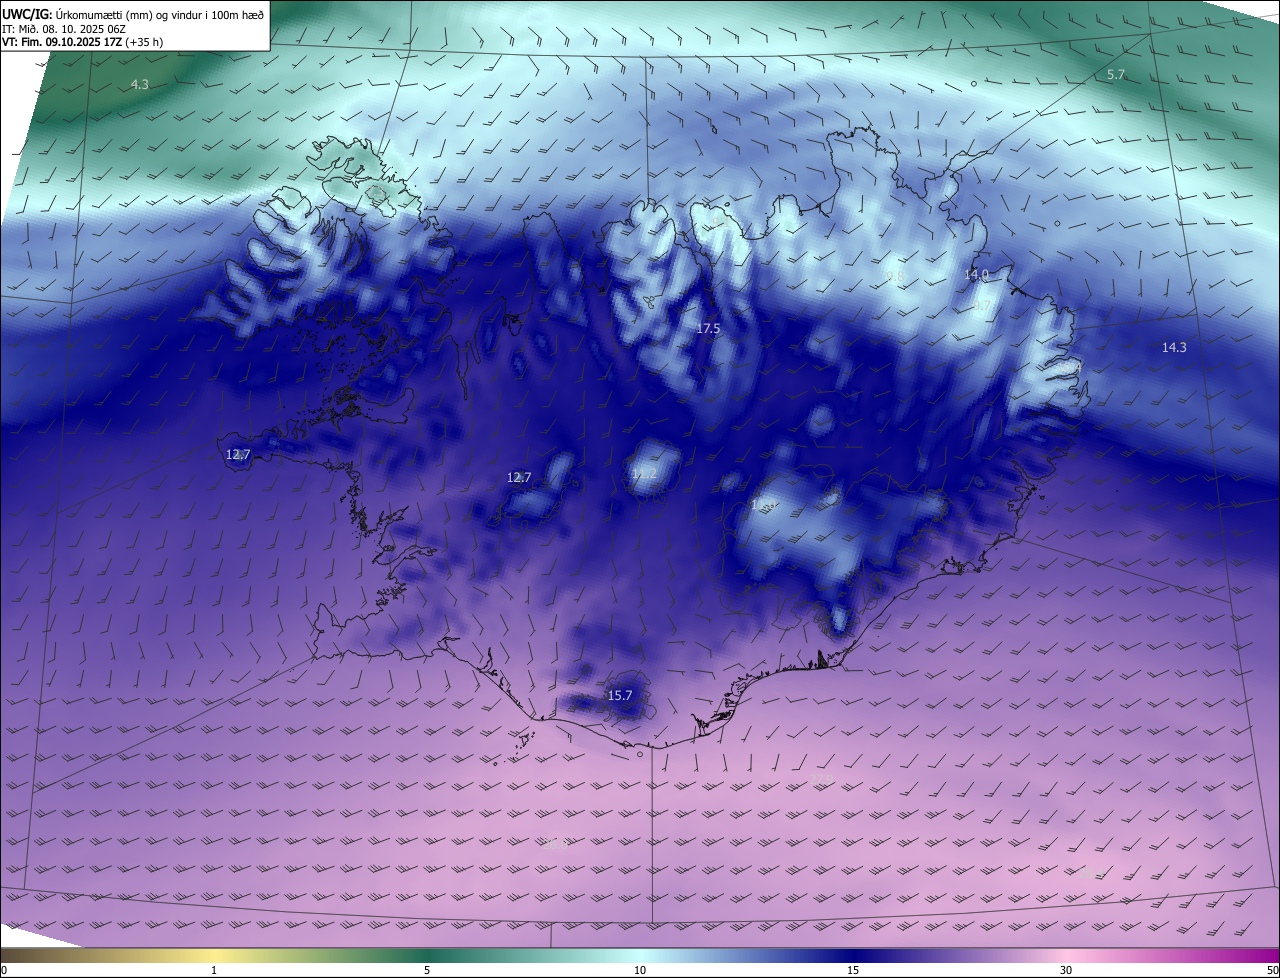The image size is (1280, 978).
Task: Click the '1' tick on the color scale
Action: 214,970
